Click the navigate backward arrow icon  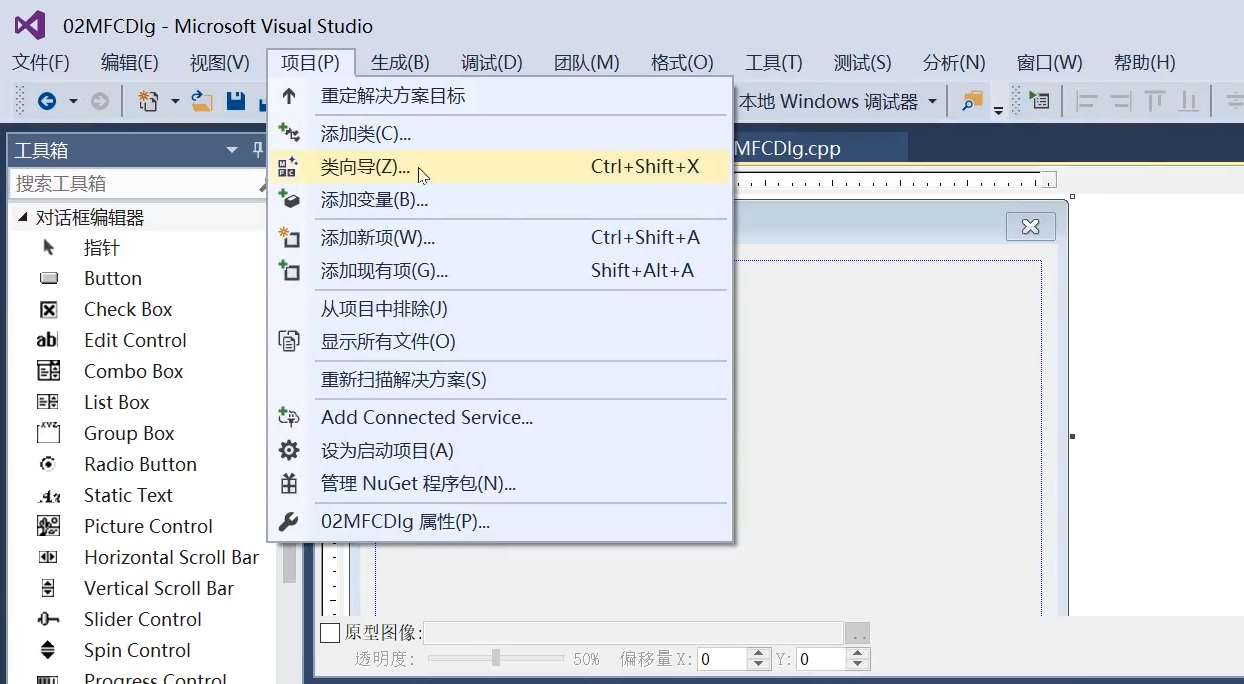[46, 101]
